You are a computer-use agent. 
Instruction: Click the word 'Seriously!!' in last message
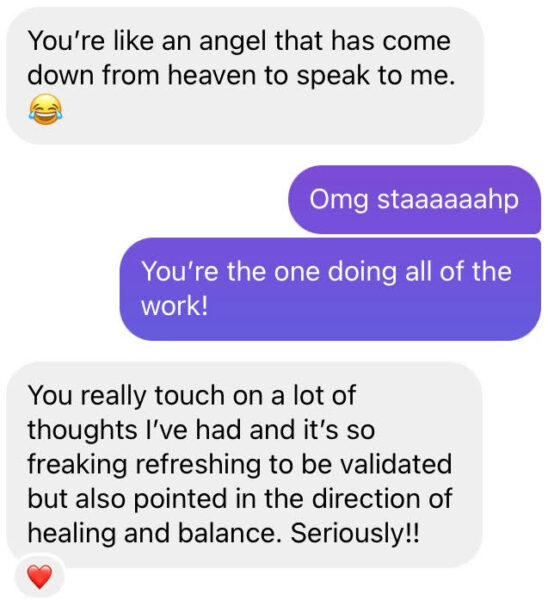coord(355,533)
